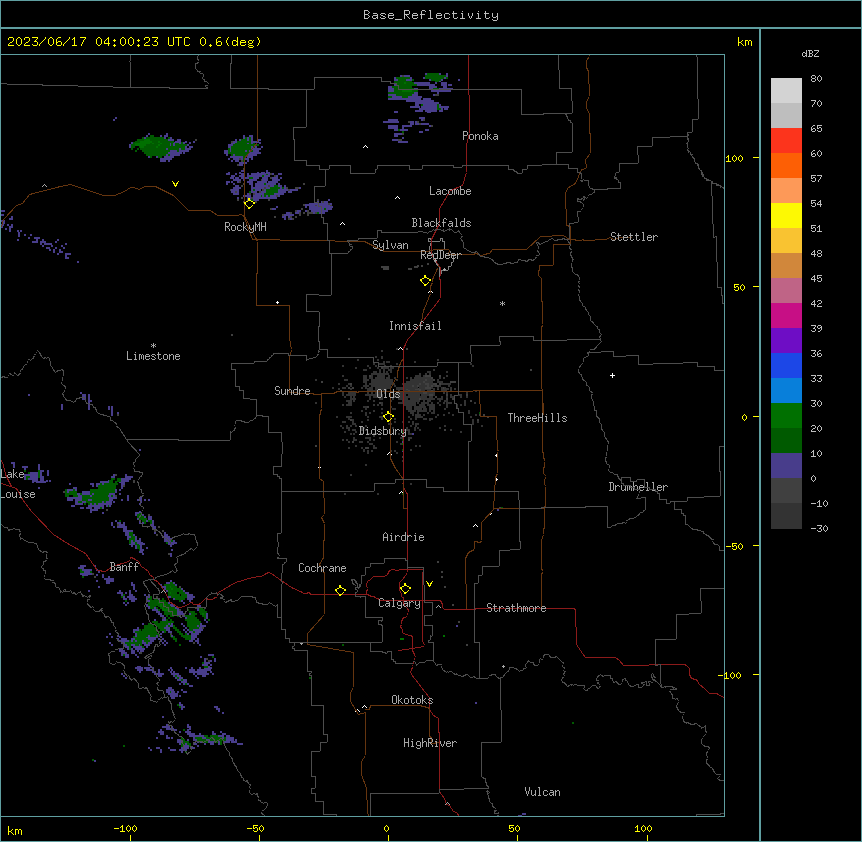Click the Lake Louise label
This screenshot has width=862, height=842.
click(x=18, y=484)
